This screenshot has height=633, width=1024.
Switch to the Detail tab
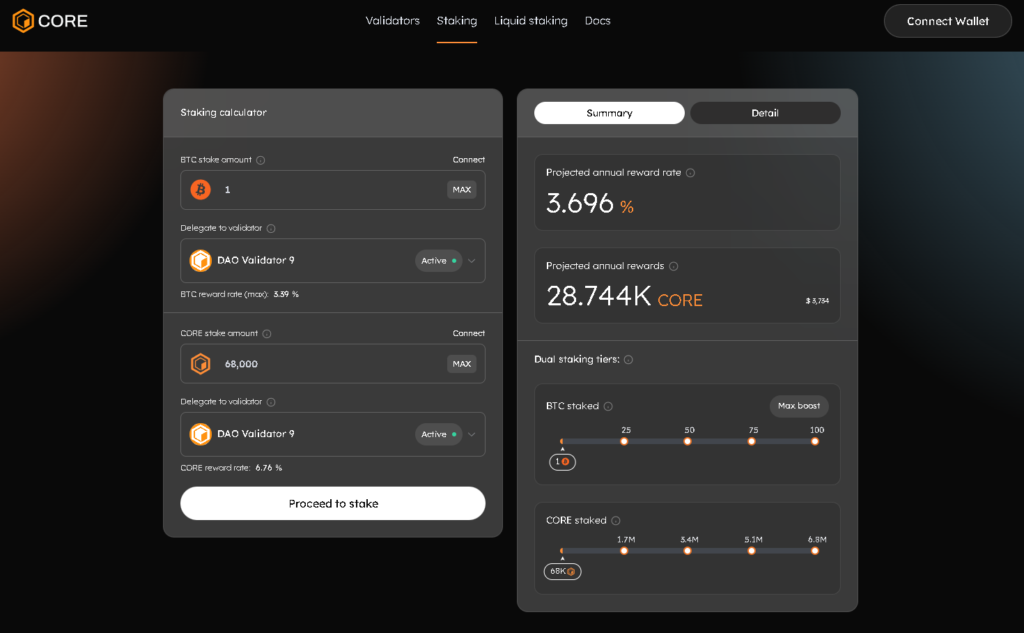coord(765,112)
